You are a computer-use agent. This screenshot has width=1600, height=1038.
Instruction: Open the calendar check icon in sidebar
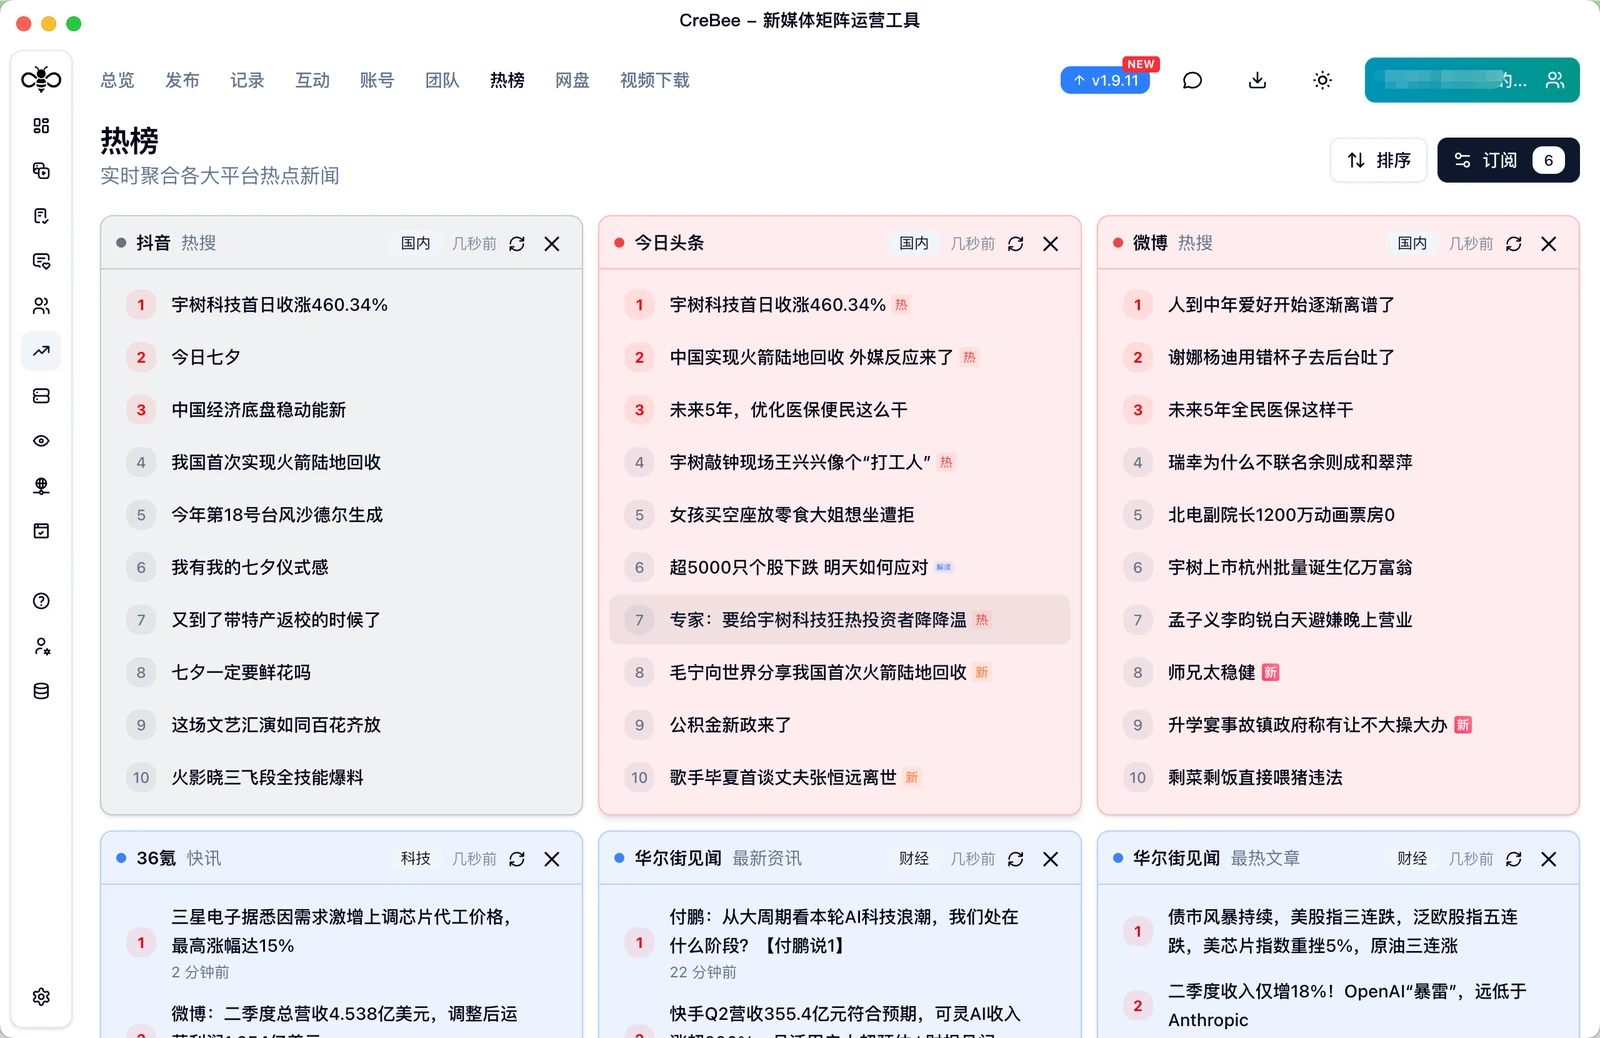tap(41, 531)
